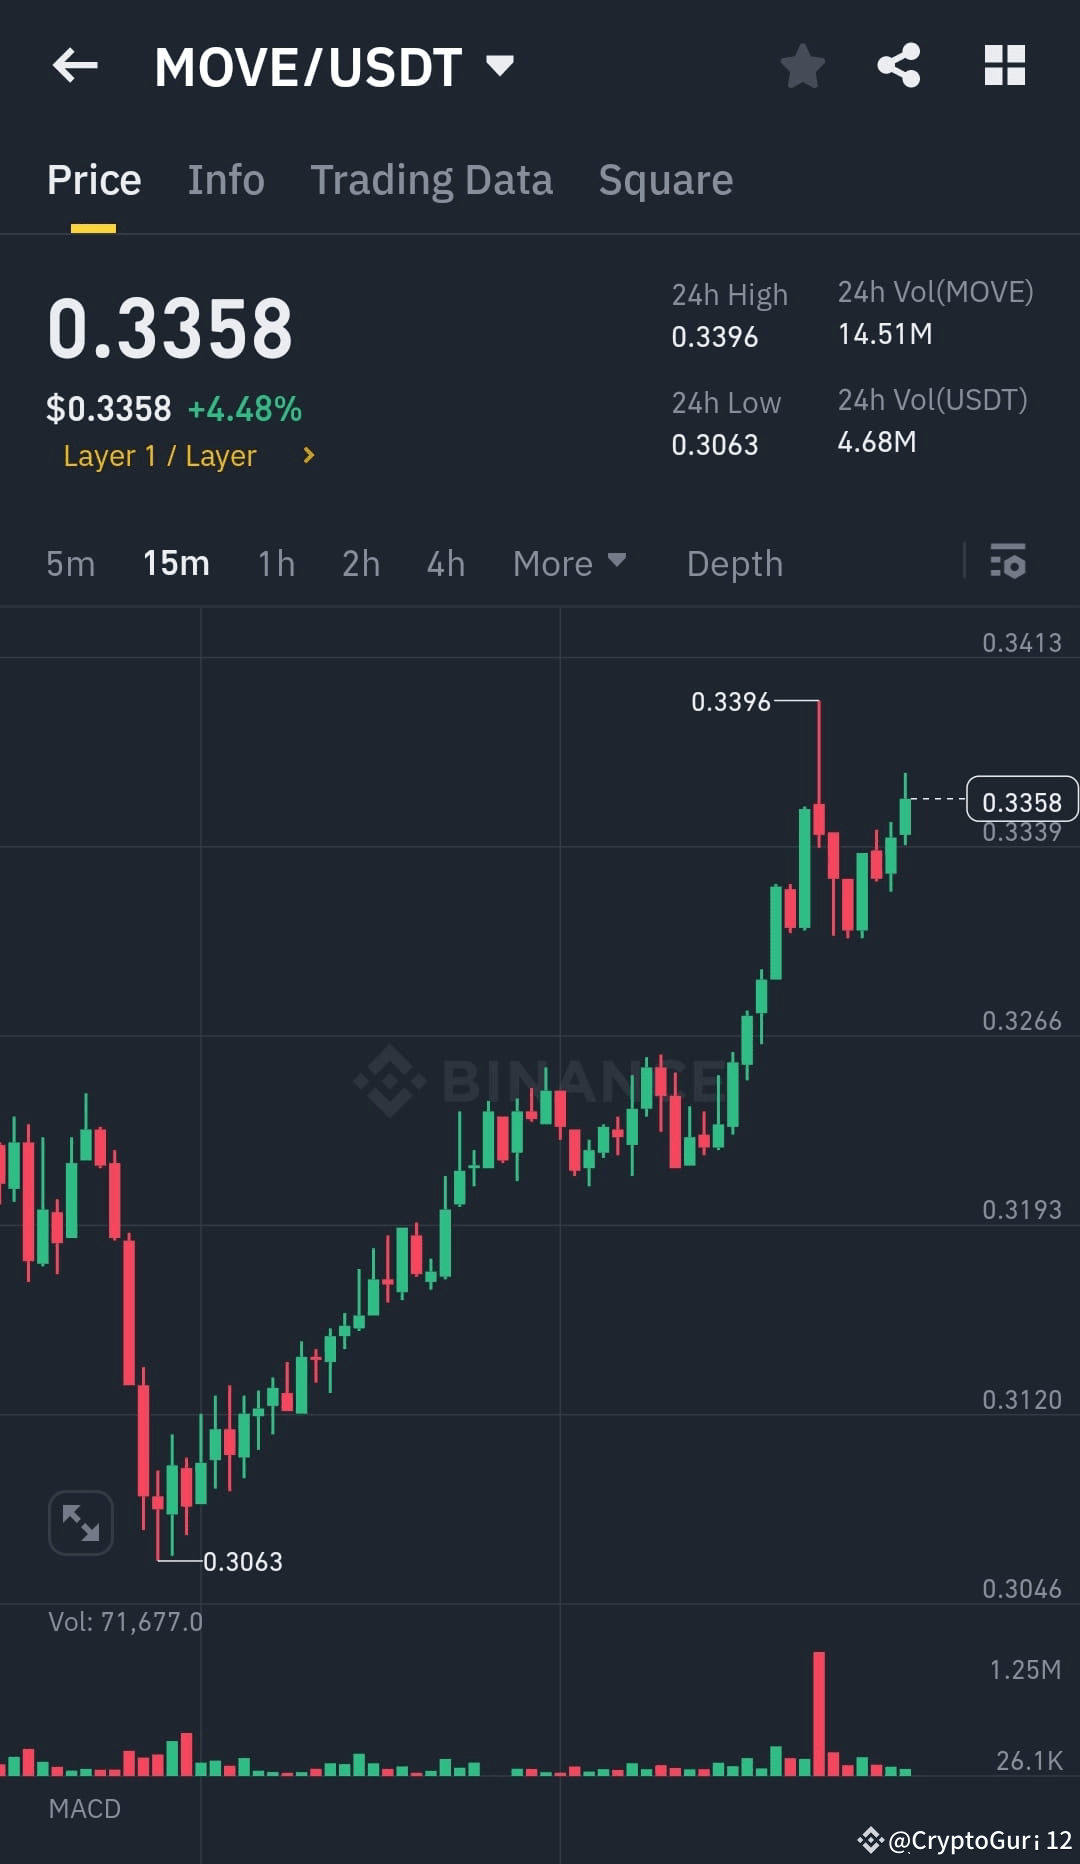Select the 5m candle interval

(x=70, y=563)
